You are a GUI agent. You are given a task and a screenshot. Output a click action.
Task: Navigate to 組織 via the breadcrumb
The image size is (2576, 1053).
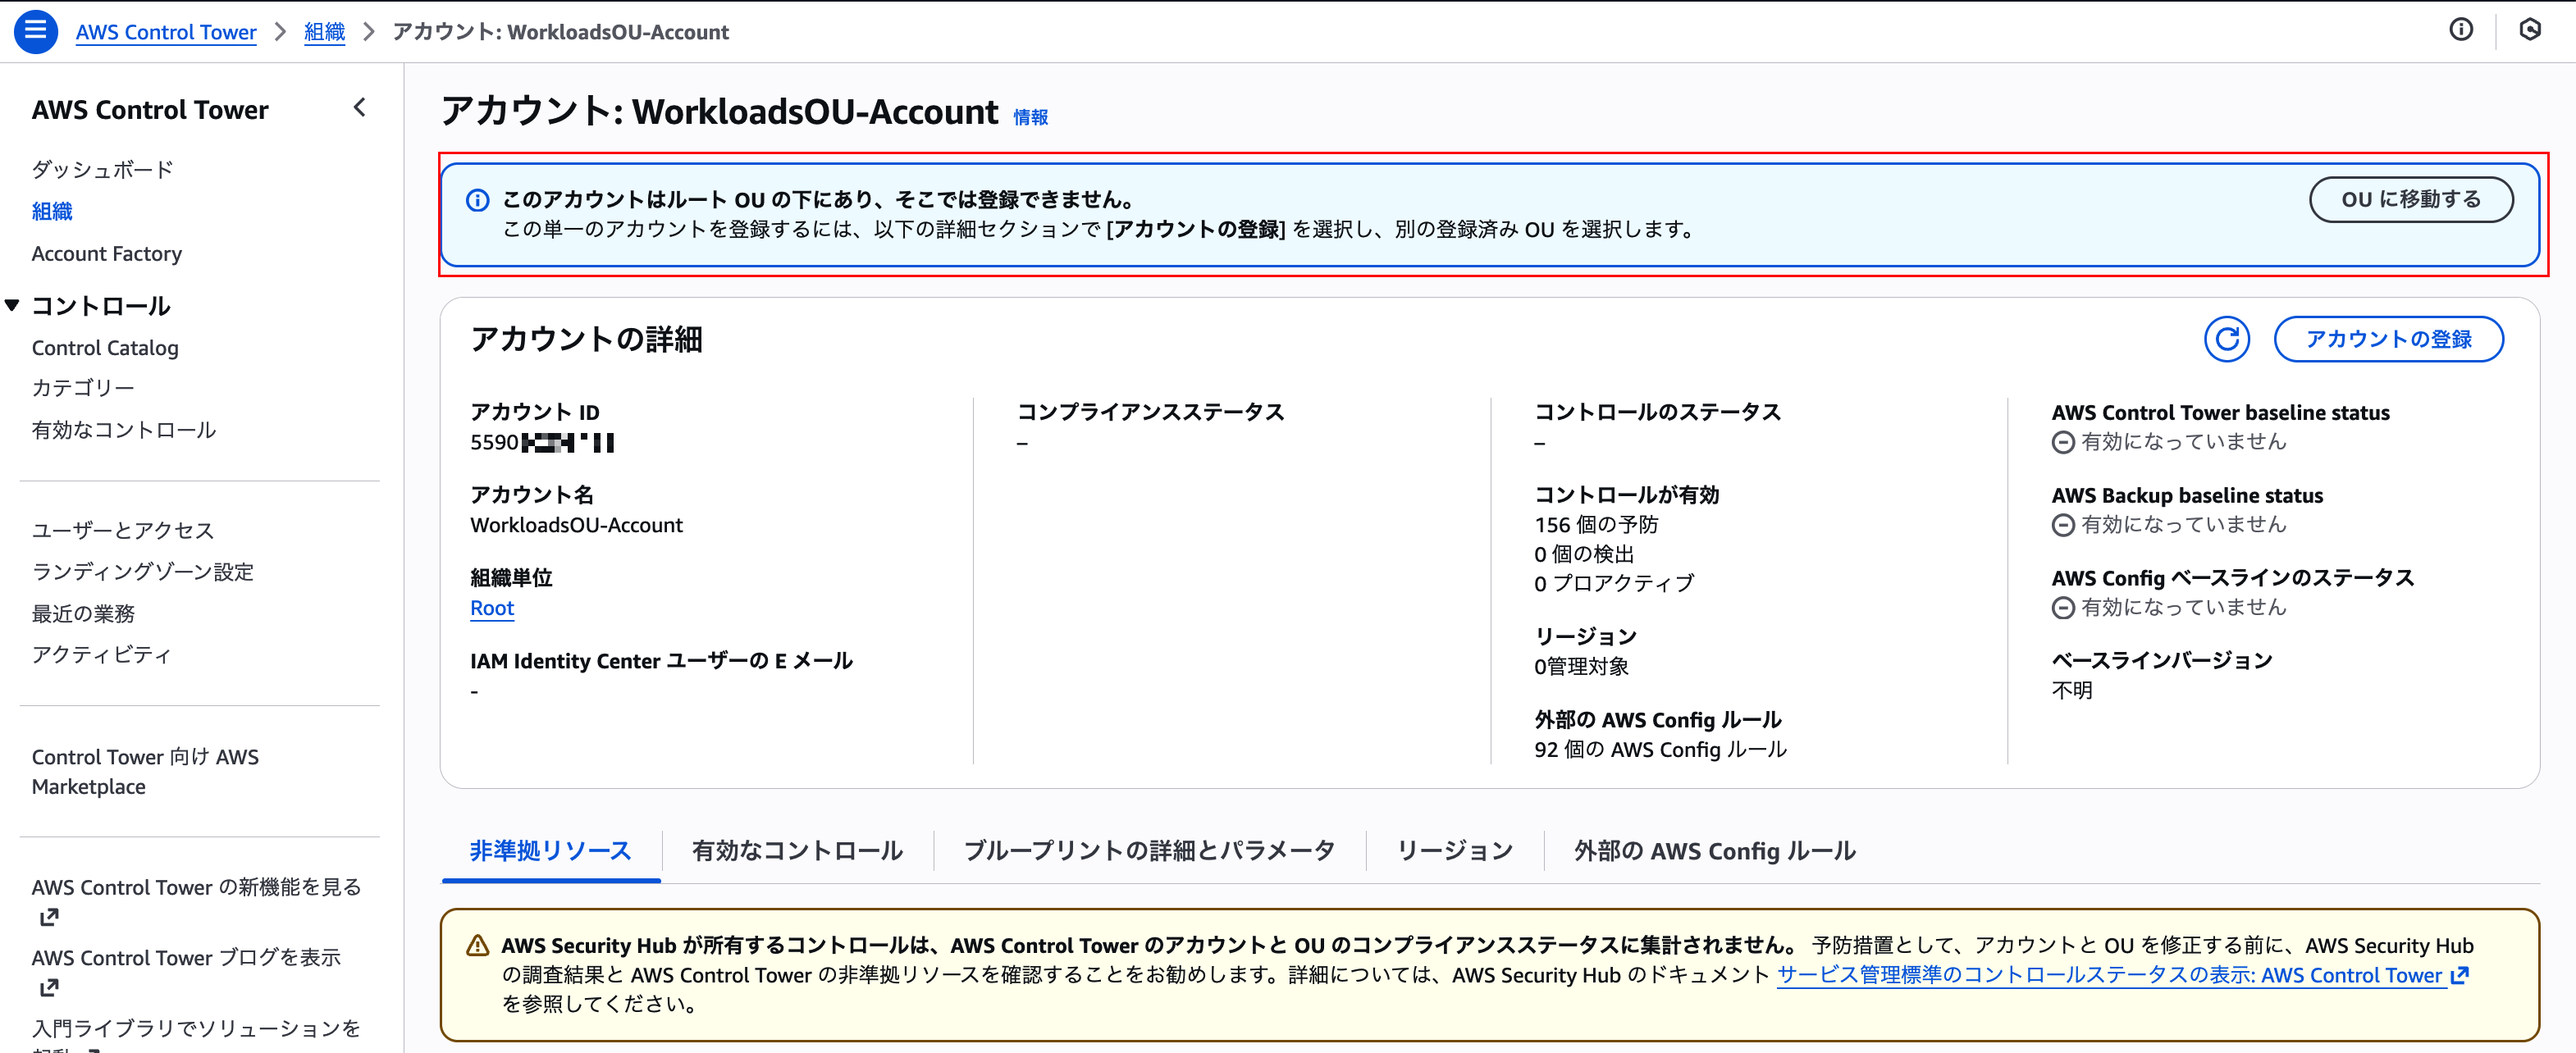pyautogui.click(x=323, y=31)
